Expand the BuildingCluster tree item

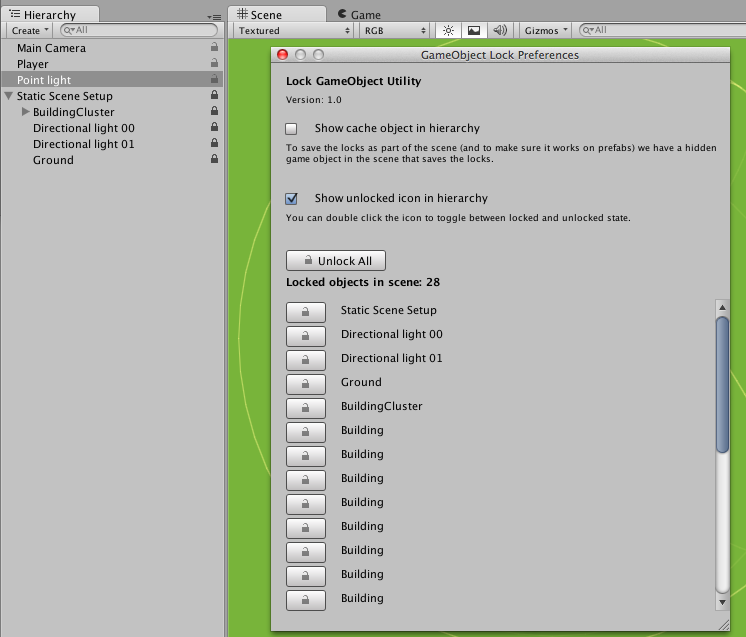26,111
